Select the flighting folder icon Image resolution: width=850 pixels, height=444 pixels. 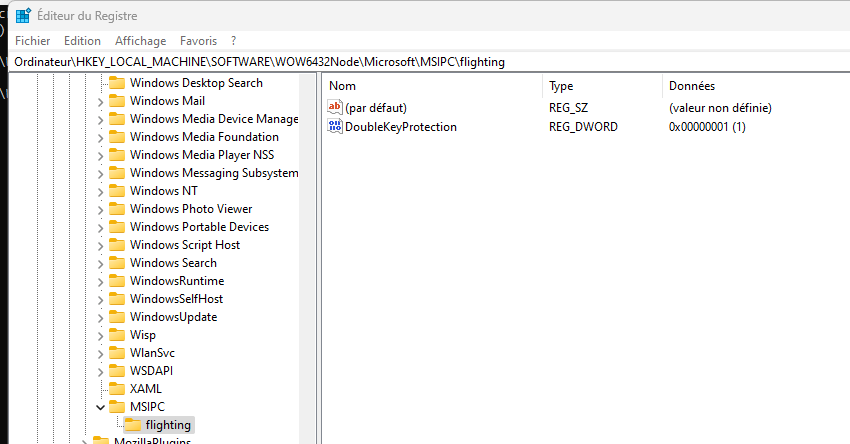(133, 425)
